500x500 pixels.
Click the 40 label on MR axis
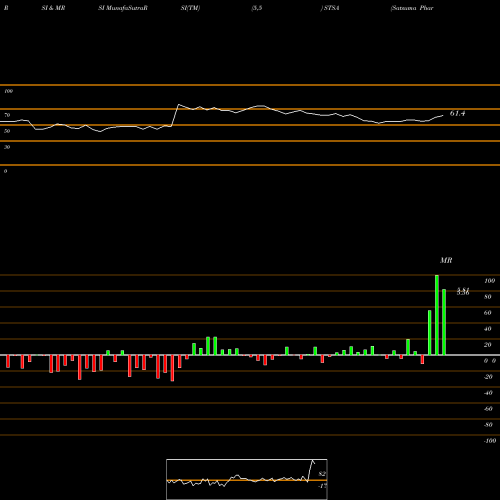pos(488,329)
